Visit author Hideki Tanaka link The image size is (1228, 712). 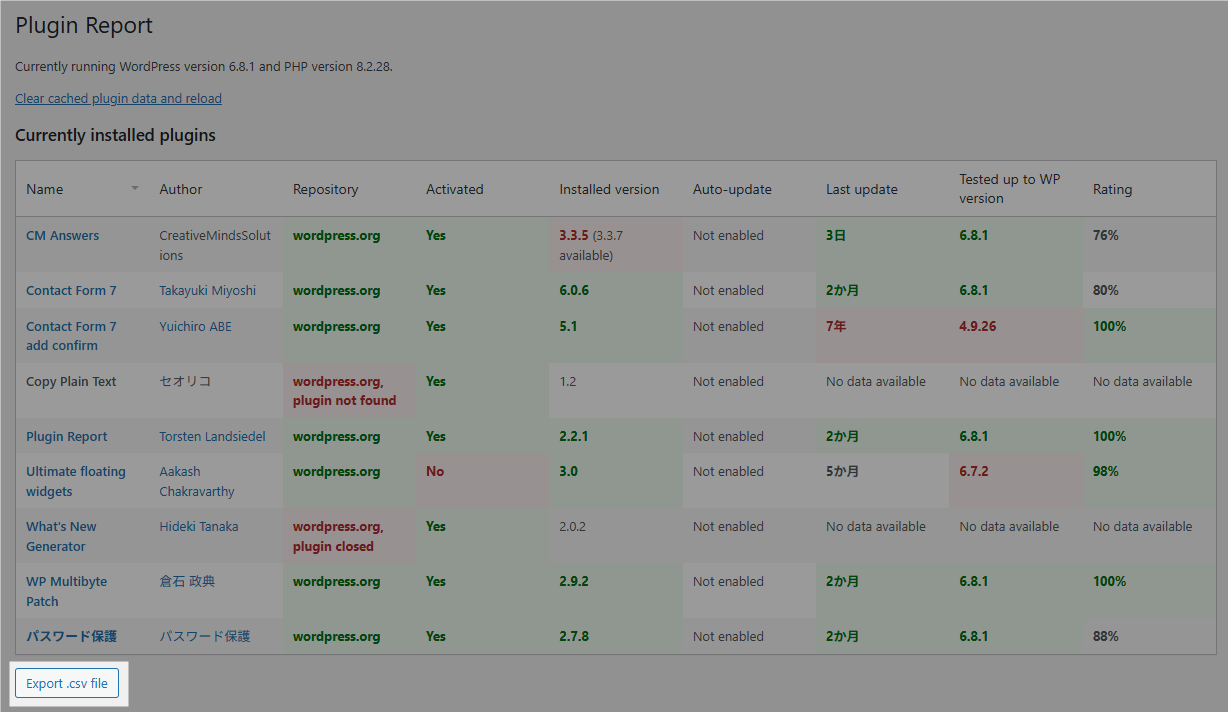pyautogui.click(x=199, y=527)
